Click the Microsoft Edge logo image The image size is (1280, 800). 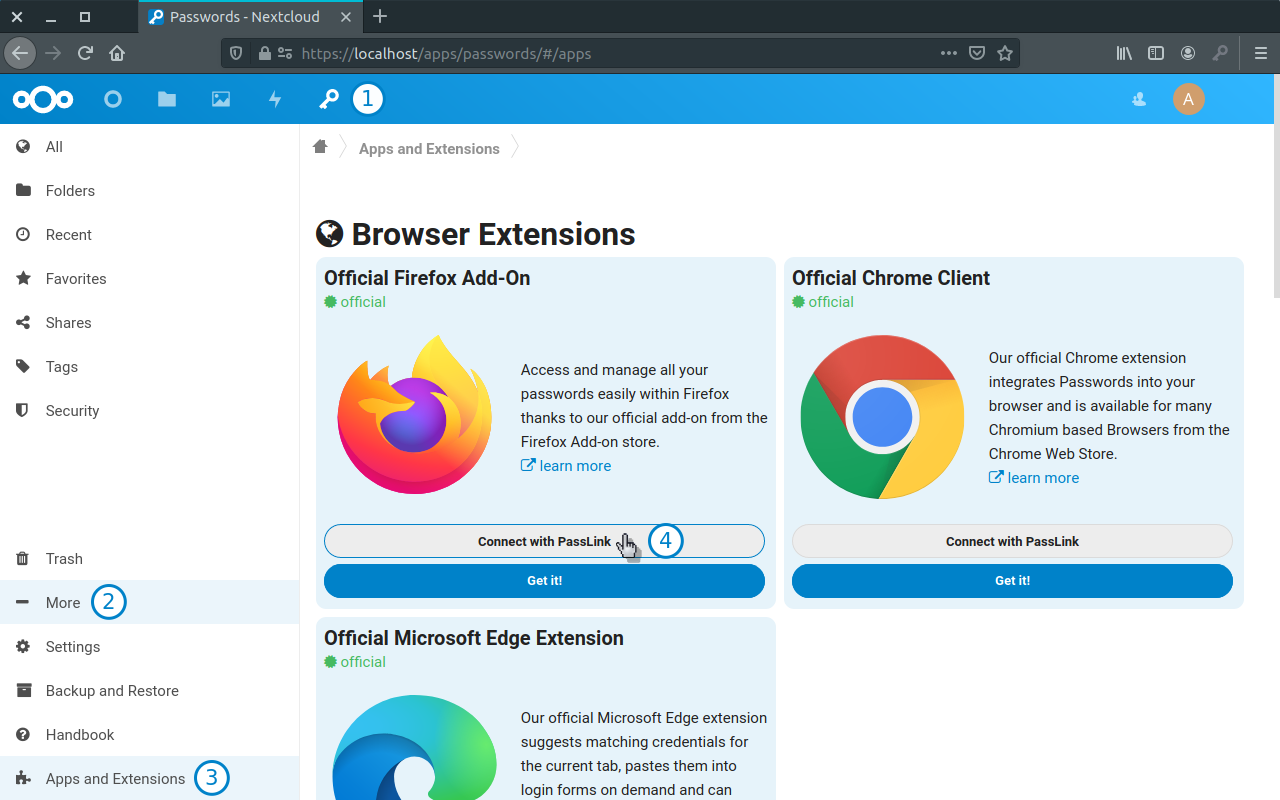(415, 748)
